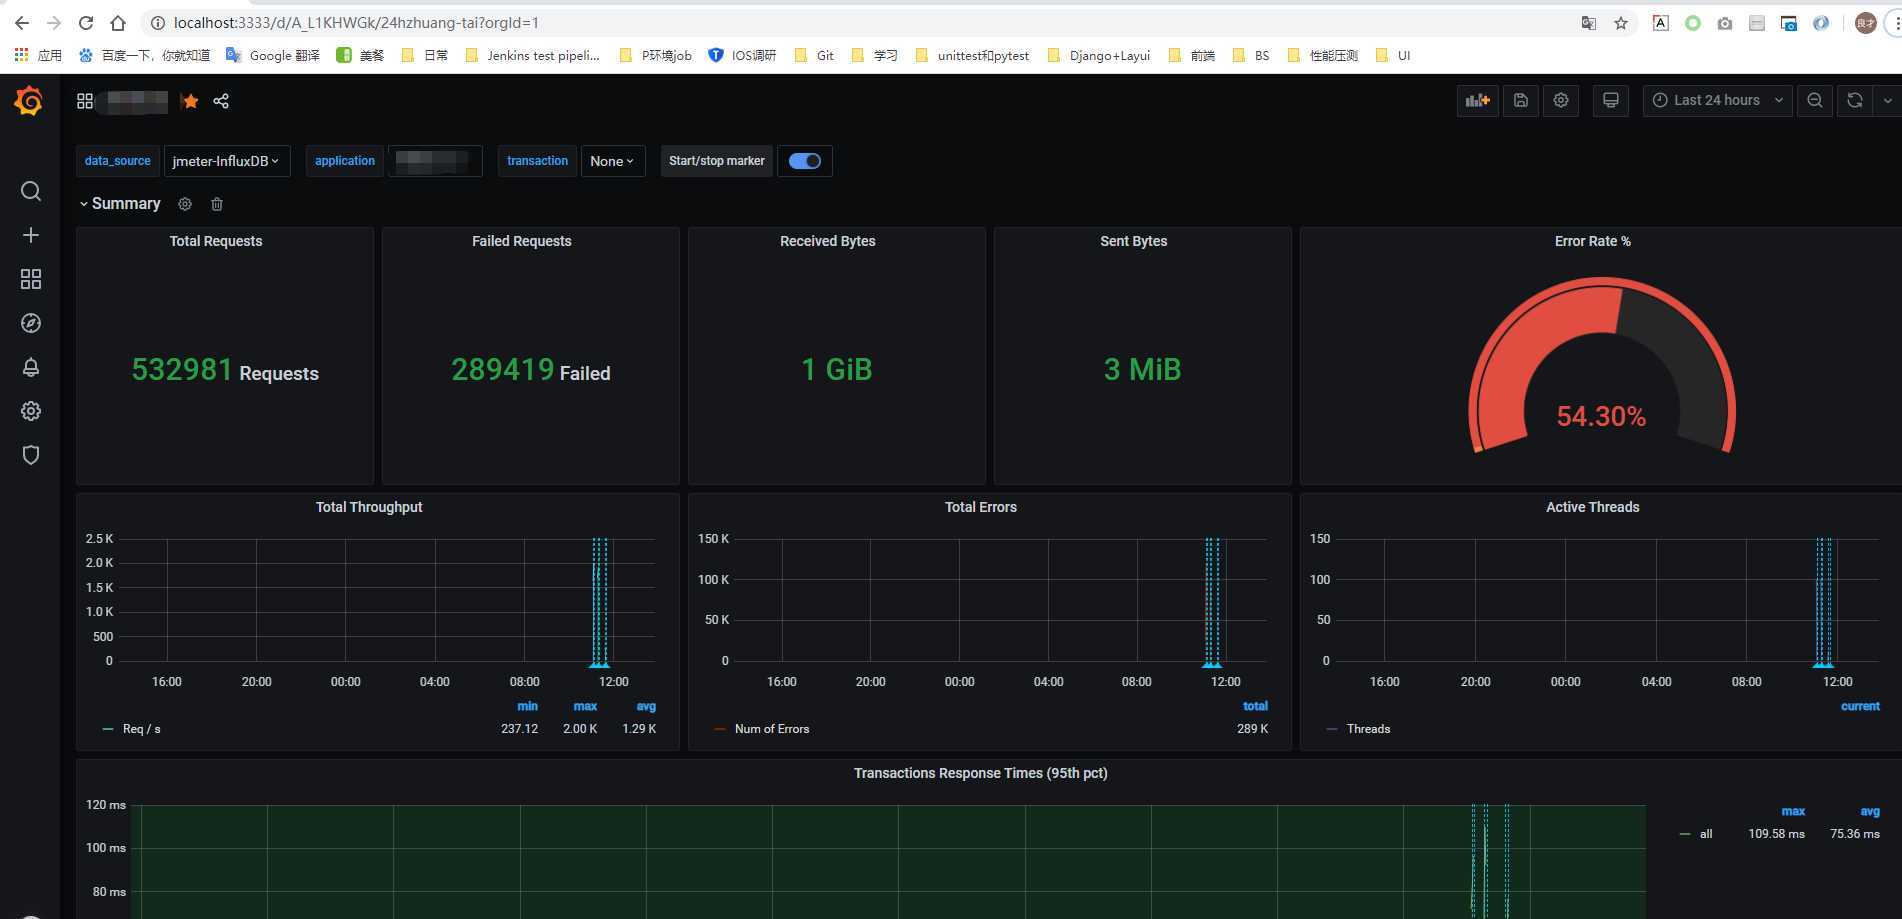Open the 应用 apps shortcut in bookmarks

coord(38,56)
